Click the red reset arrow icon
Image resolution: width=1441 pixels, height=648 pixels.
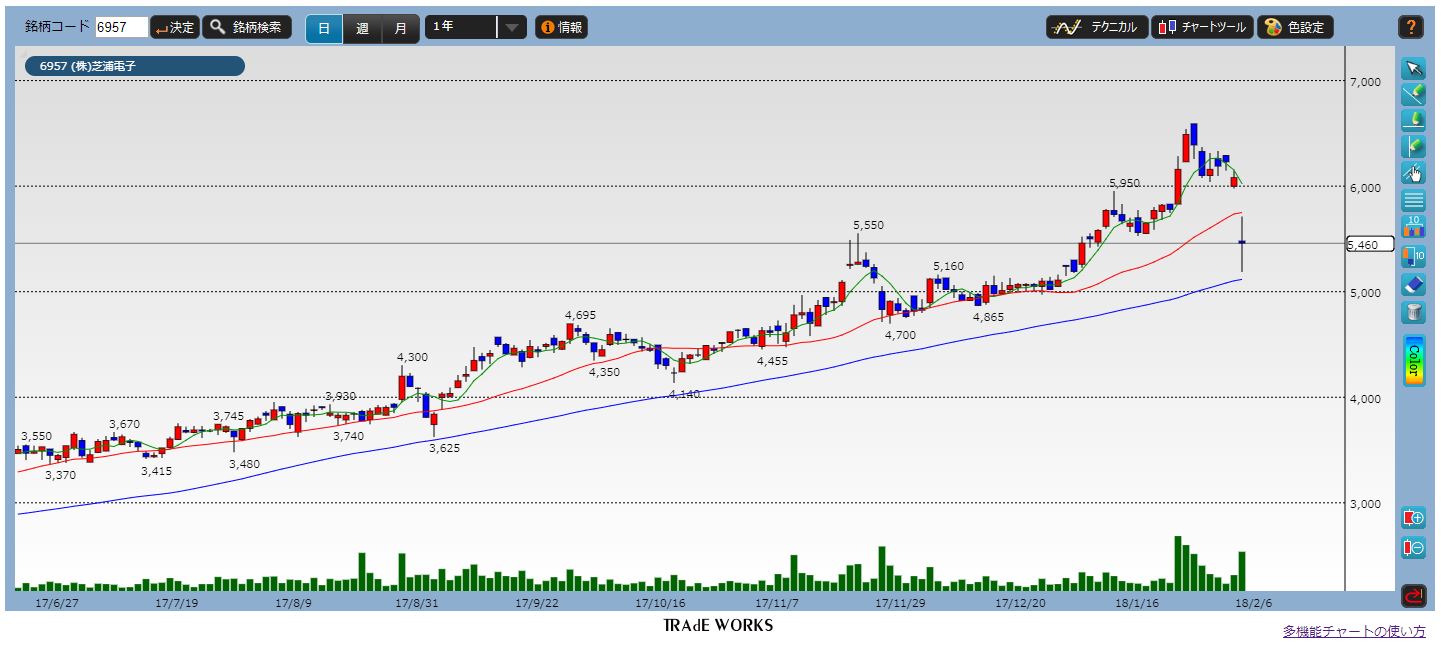coord(1413,596)
